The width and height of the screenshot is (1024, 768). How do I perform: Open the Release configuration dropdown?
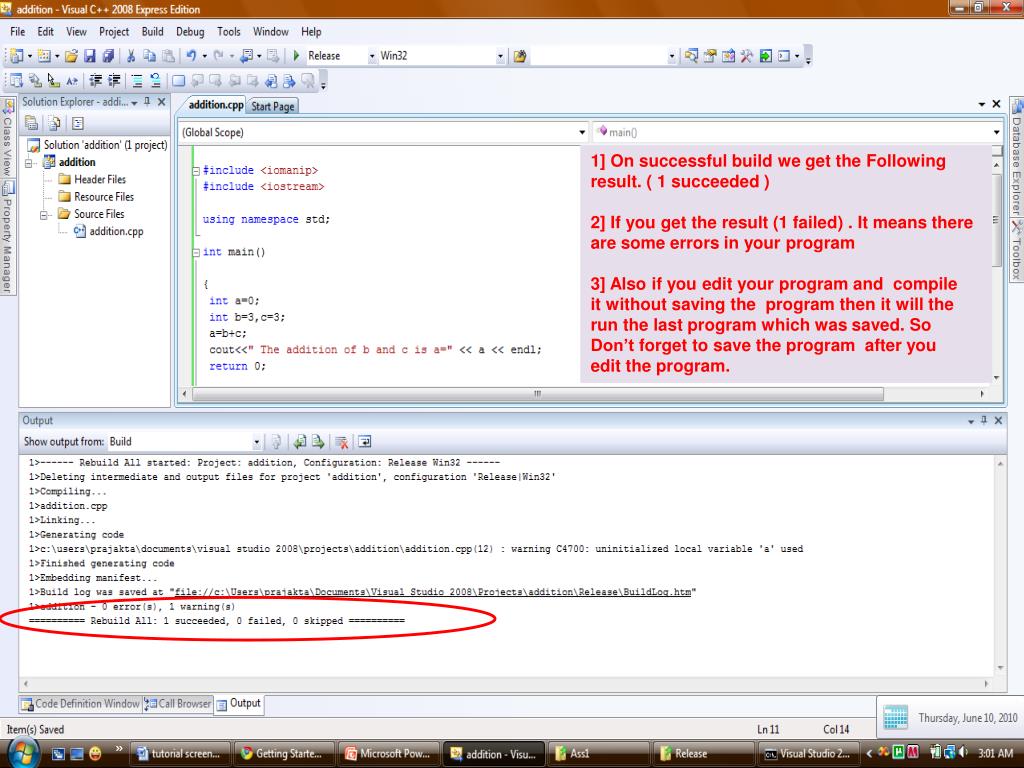(x=372, y=56)
